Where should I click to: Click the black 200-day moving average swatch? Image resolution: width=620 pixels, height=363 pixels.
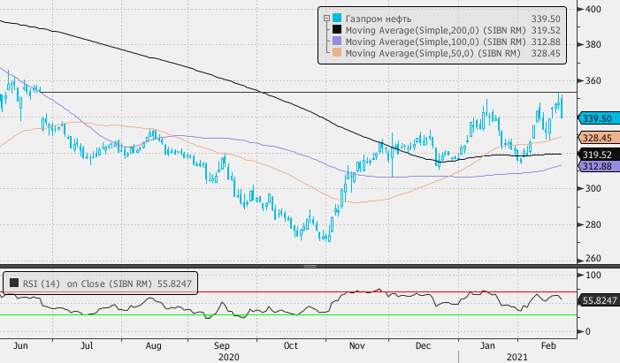click(337, 30)
